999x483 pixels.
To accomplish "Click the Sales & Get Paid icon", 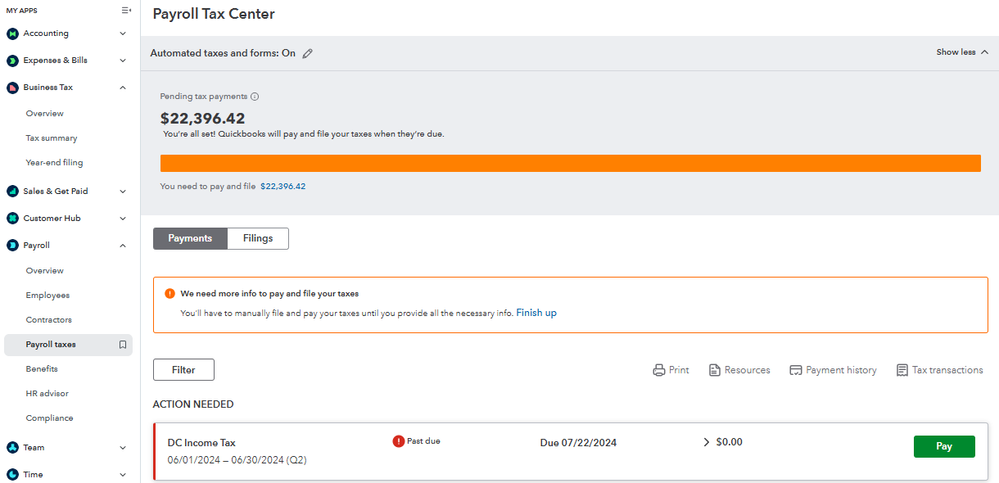I will [x=12, y=191].
